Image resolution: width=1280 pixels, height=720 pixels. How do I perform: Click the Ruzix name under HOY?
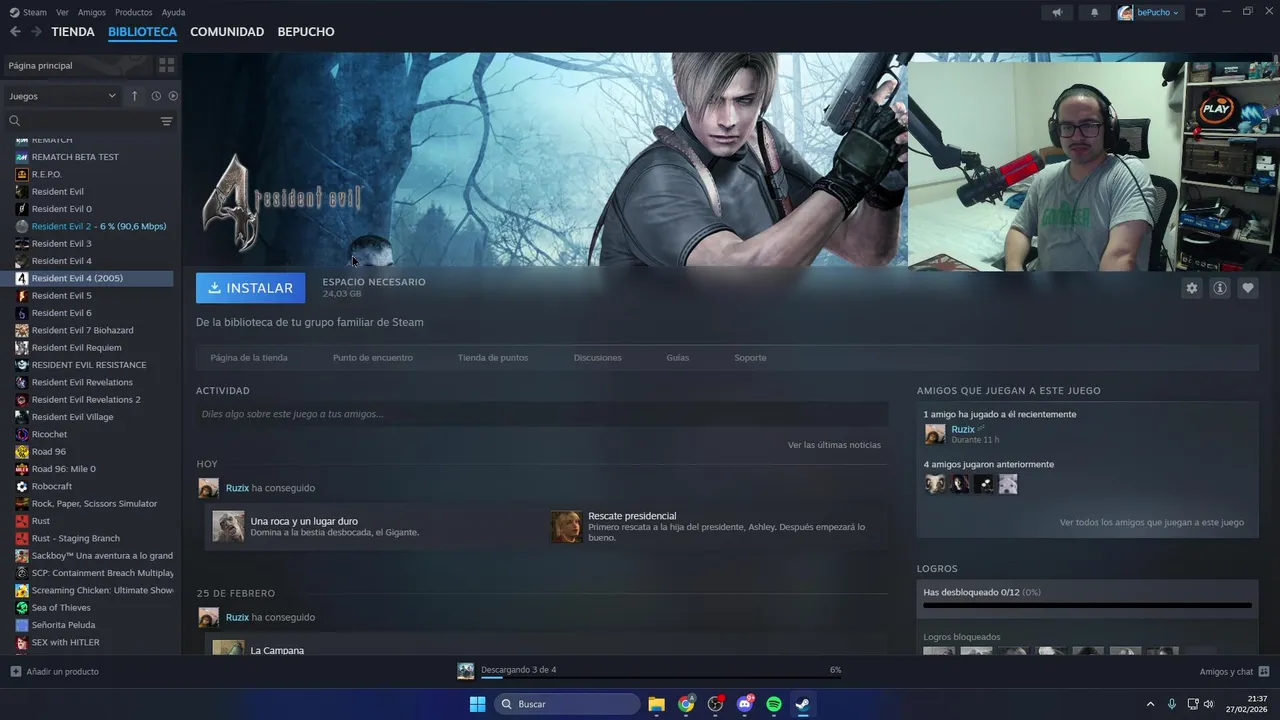click(237, 488)
